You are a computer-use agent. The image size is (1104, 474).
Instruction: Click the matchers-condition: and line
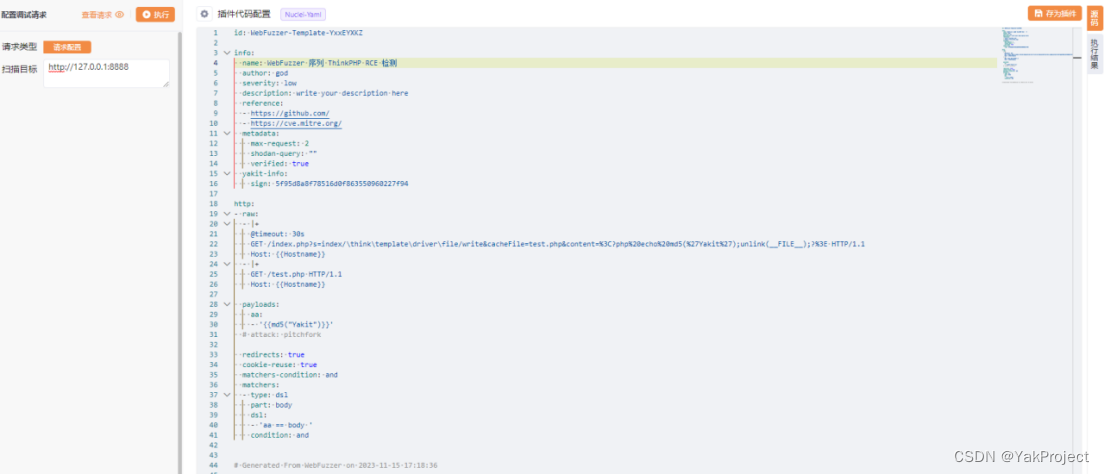click(x=289, y=375)
